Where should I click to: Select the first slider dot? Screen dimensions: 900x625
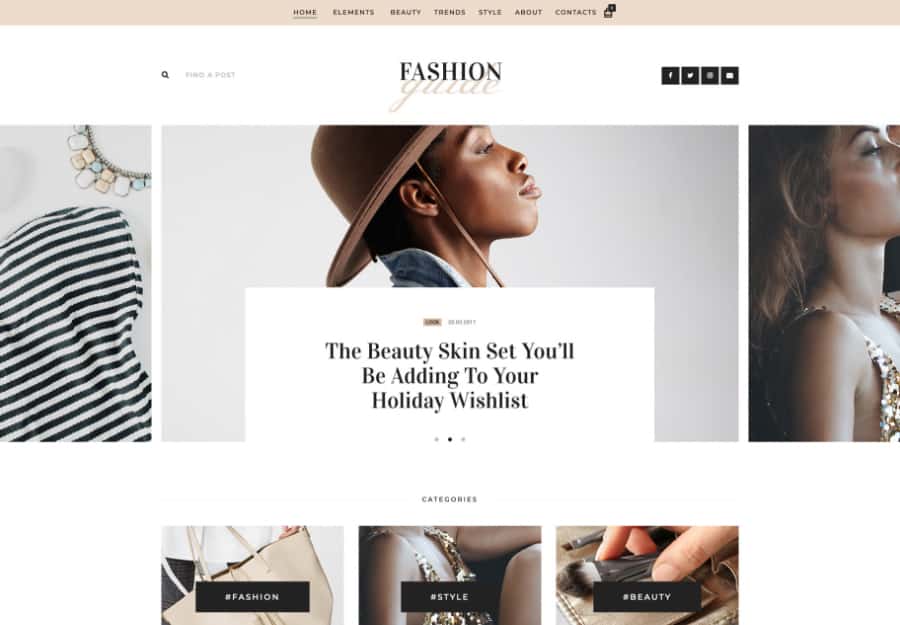pos(436,440)
